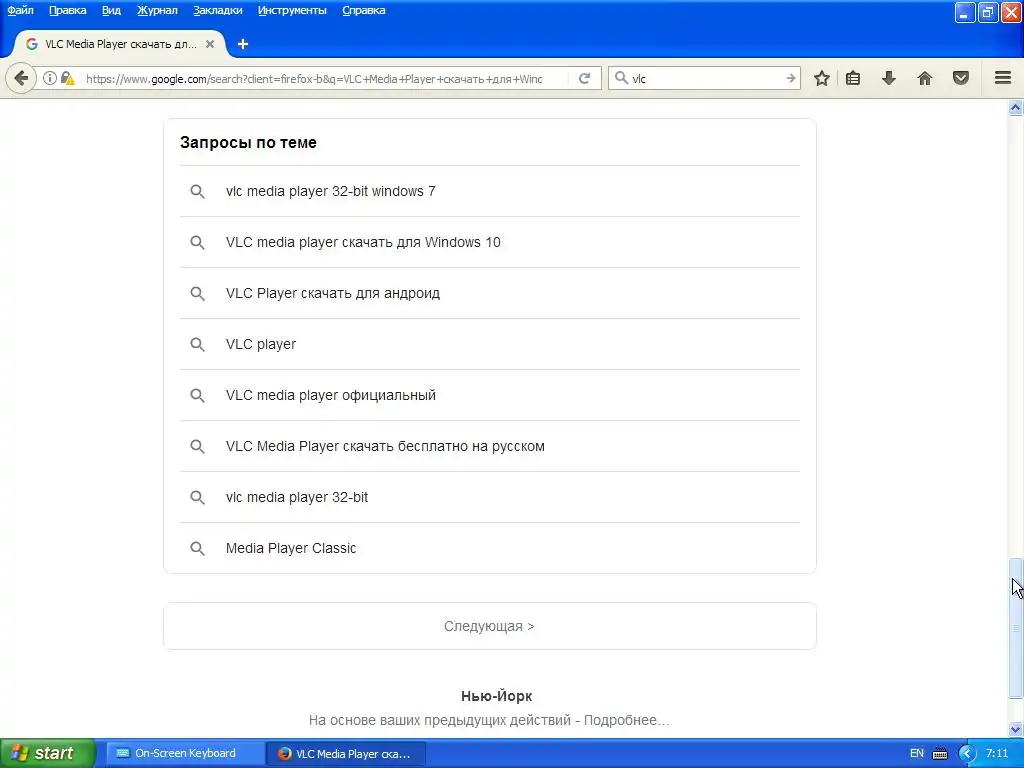
Task: Click the magnifier icon beside VLC player
Action: click(197, 344)
